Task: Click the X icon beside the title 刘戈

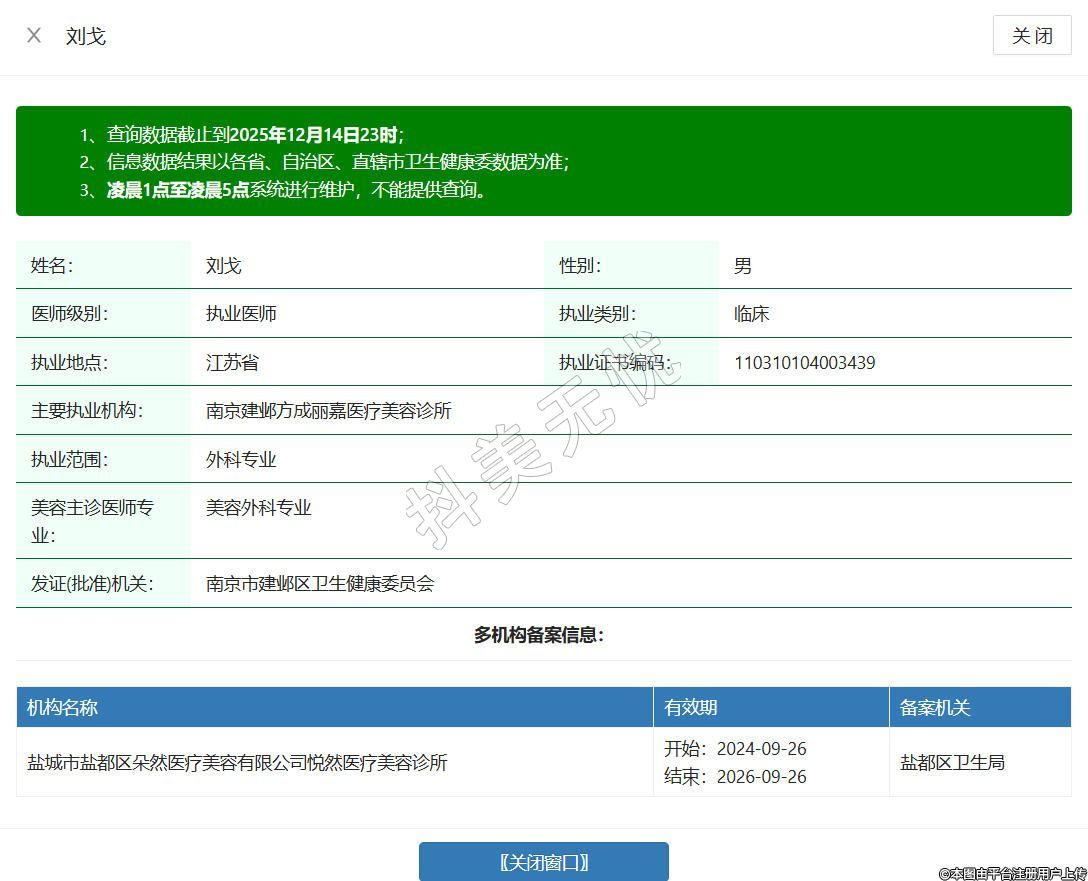Action: [34, 36]
